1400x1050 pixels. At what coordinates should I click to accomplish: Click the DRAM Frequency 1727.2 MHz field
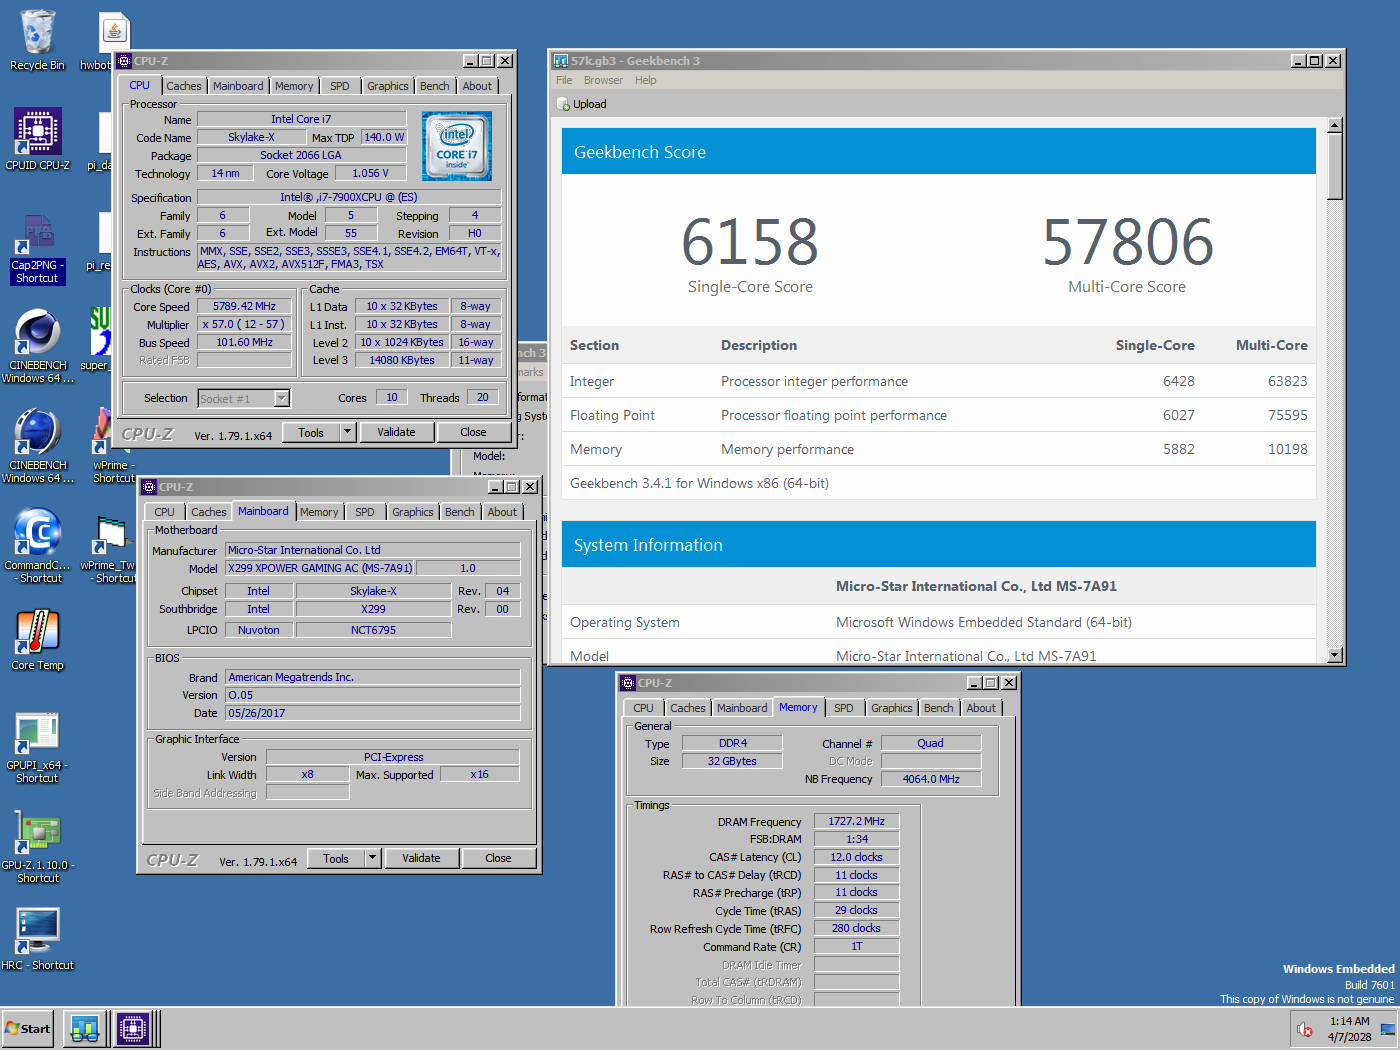(856, 821)
